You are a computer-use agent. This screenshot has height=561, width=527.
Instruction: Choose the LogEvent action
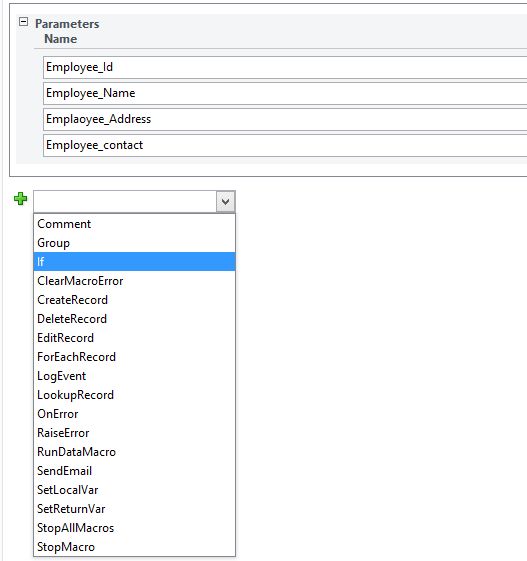(135, 376)
